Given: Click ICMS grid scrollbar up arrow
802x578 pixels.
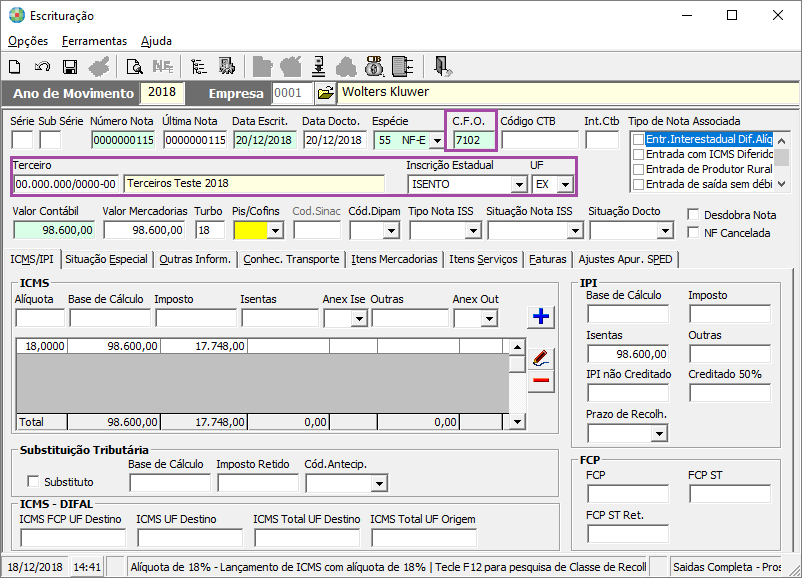Looking at the screenshot, I should tap(517, 347).
